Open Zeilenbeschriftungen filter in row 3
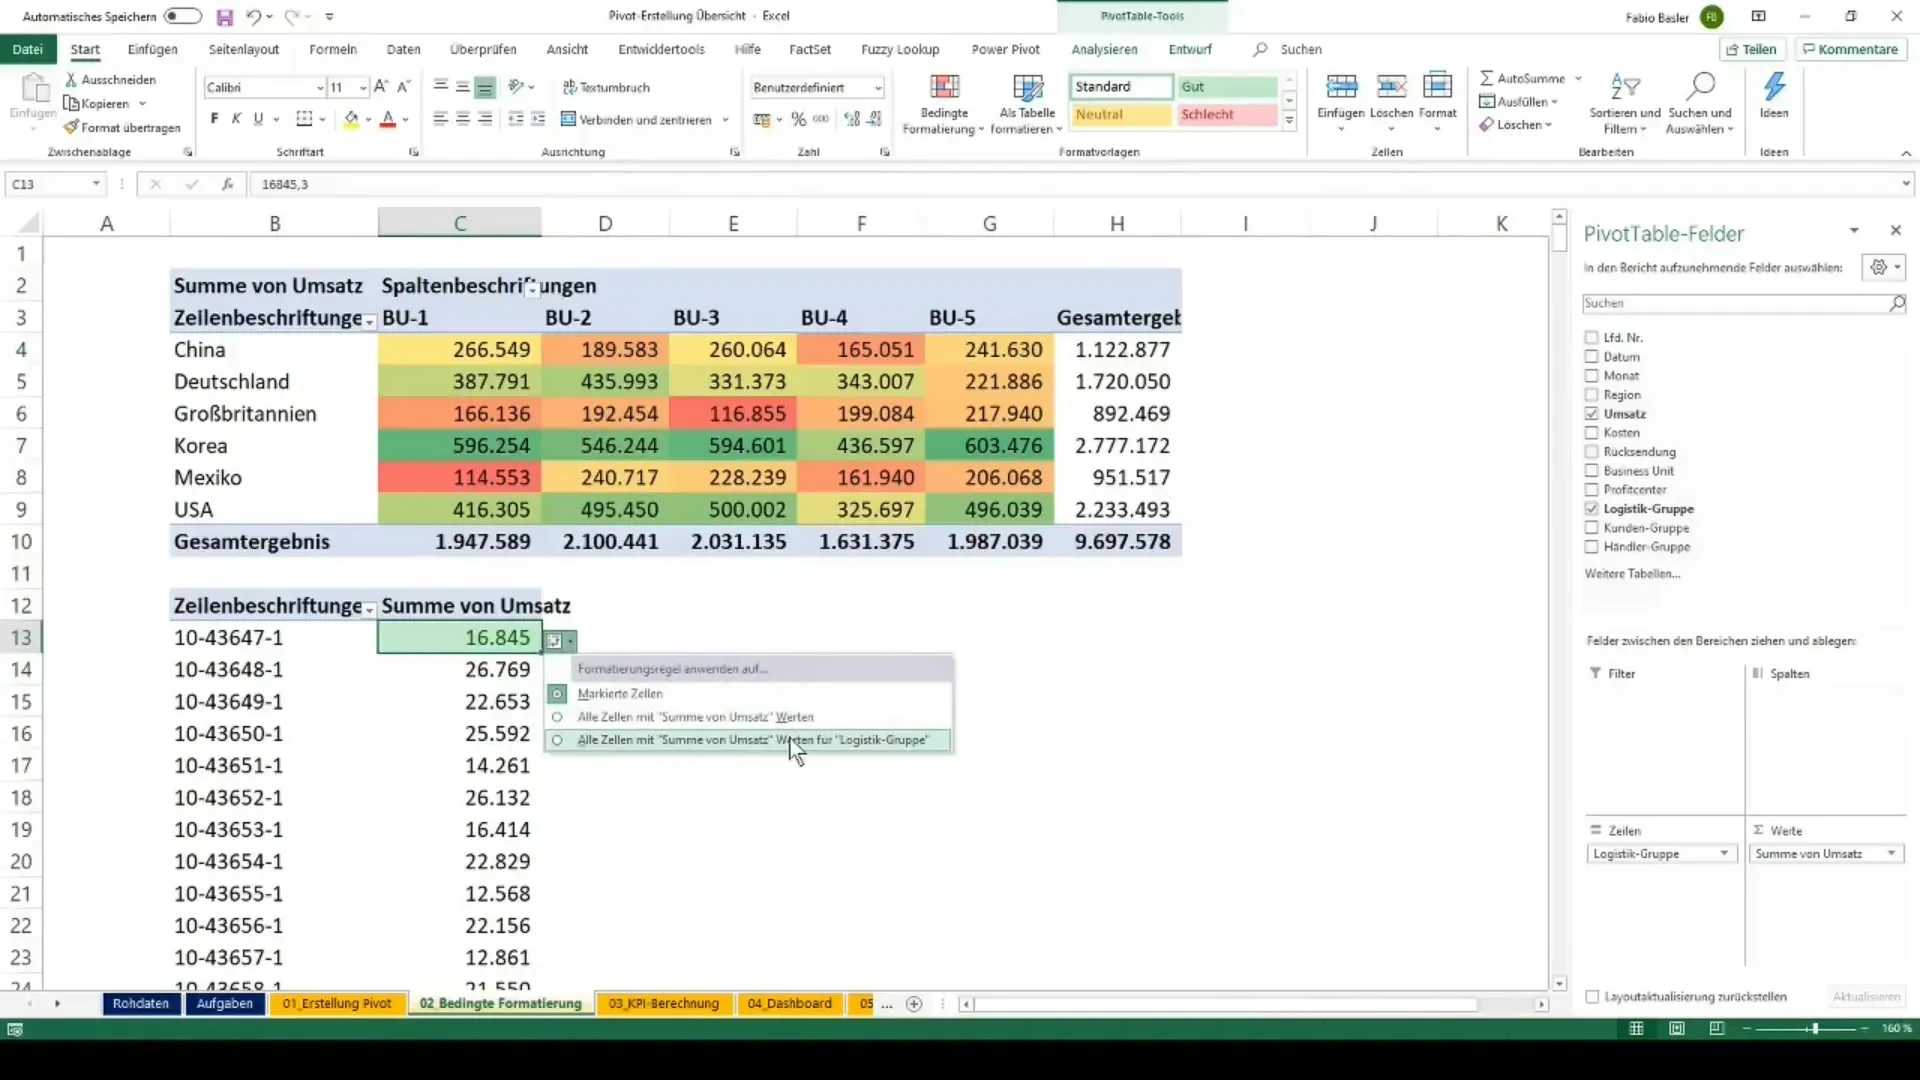Image resolution: width=1920 pixels, height=1080 pixels. pos(370,322)
